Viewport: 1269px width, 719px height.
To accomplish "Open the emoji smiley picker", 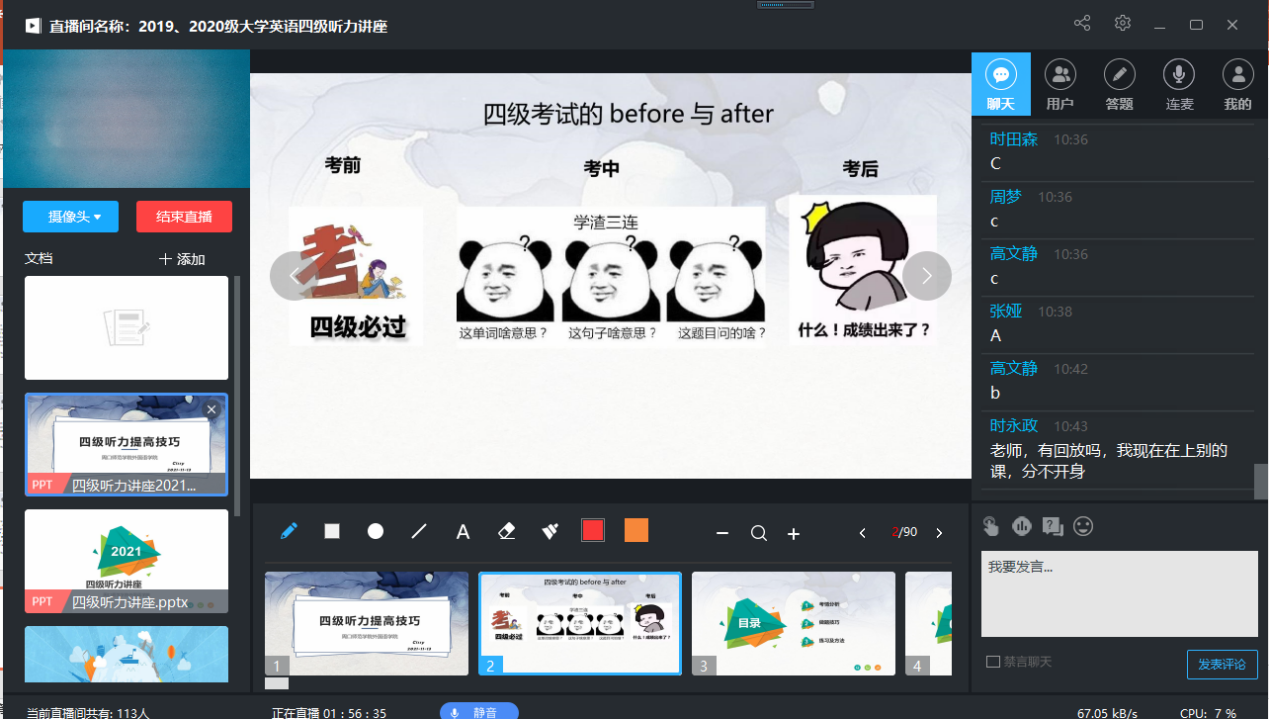I will click(1083, 526).
